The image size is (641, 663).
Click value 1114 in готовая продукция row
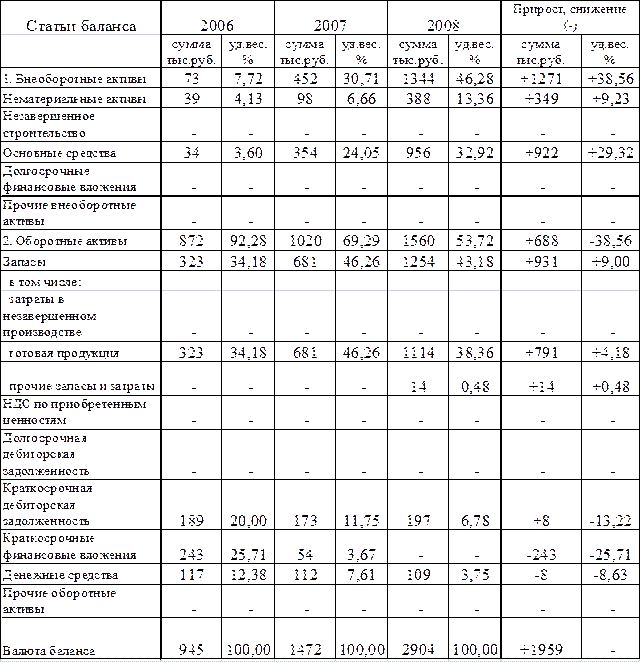pyautogui.click(x=418, y=352)
